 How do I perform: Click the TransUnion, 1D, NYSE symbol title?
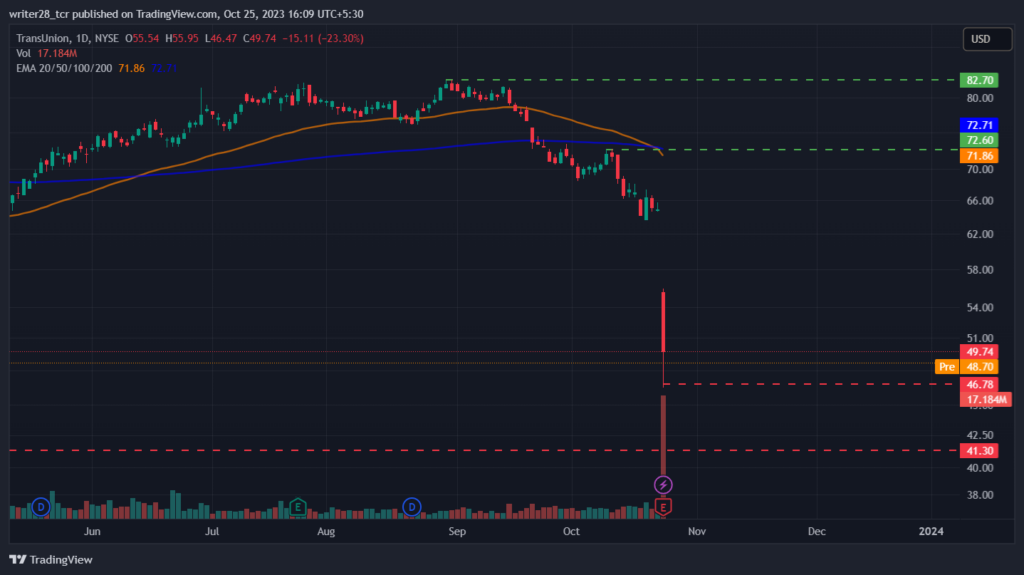67,39
